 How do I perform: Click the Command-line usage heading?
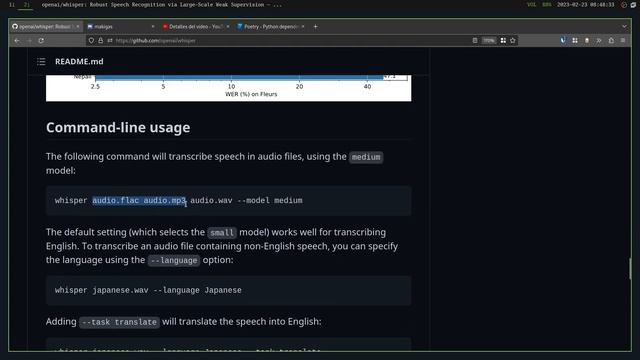coord(118,128)
